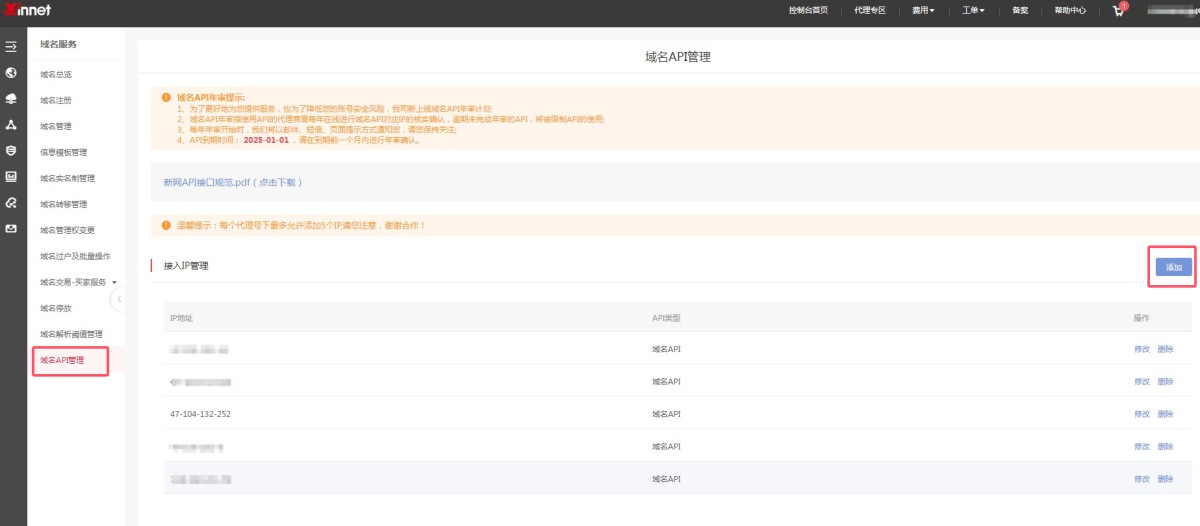This screenshot has height=526, width=1200.
Task: Click the cloud server sidebar icon
Action: click(11, 99)
